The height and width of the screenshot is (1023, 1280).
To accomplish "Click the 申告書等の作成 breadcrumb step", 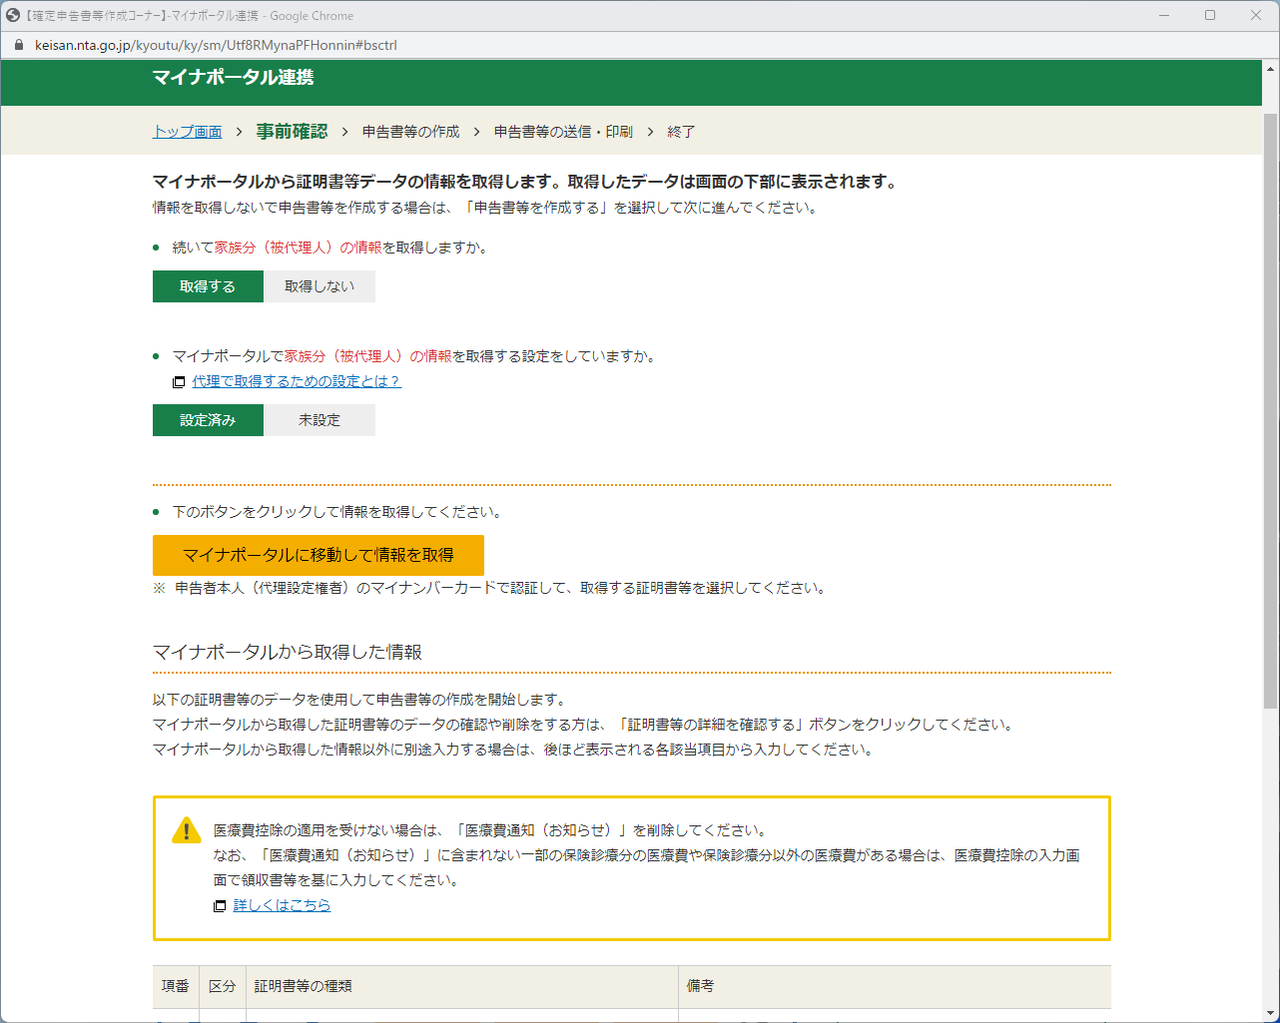I will [411, 132].
